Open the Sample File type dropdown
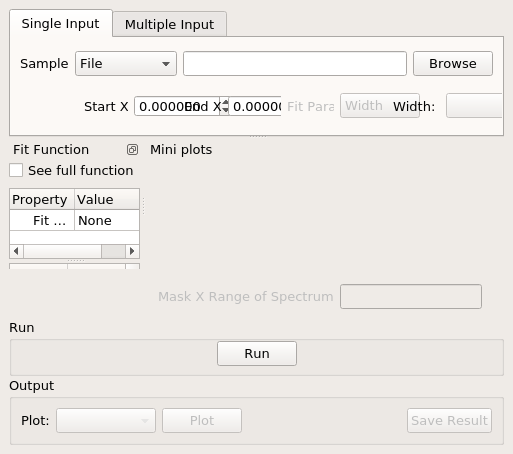This screenshot has height=454, width=513. coord(126,63)
